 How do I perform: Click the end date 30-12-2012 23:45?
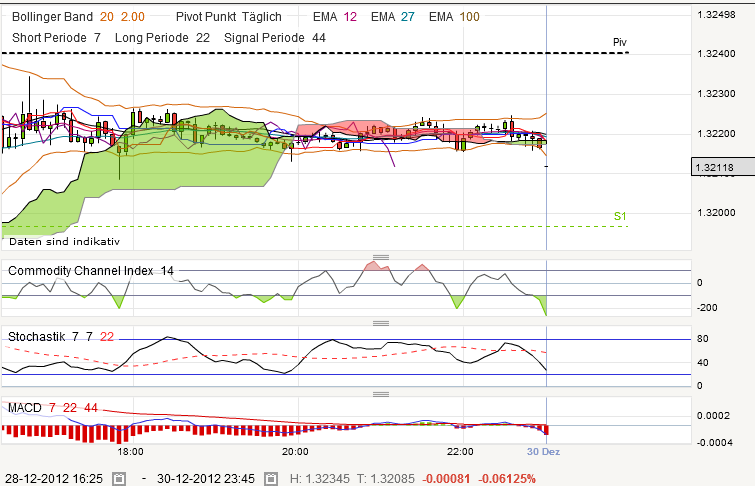pos(206,479)
